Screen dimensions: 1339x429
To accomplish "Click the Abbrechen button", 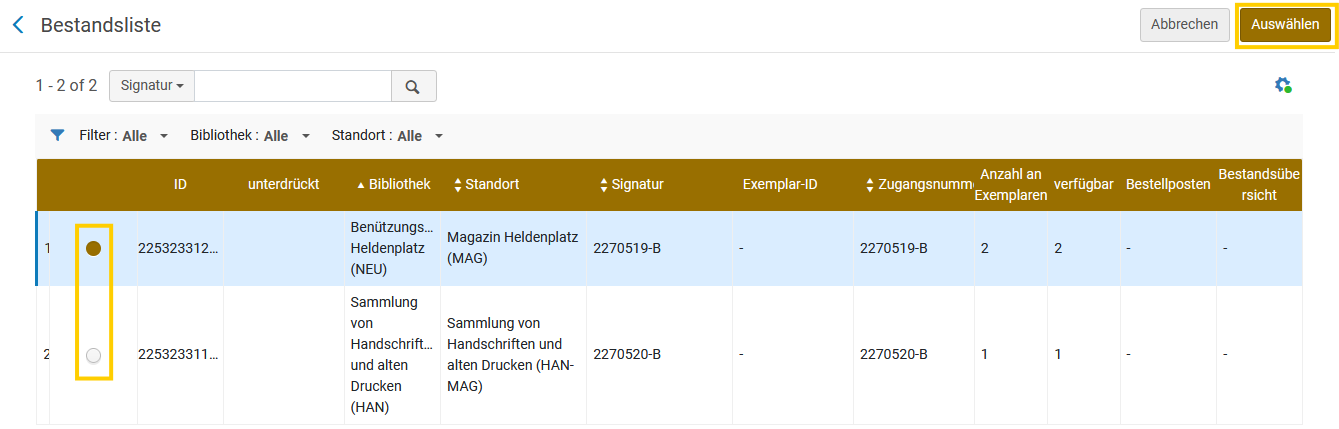I will (x=1184, y=25).
